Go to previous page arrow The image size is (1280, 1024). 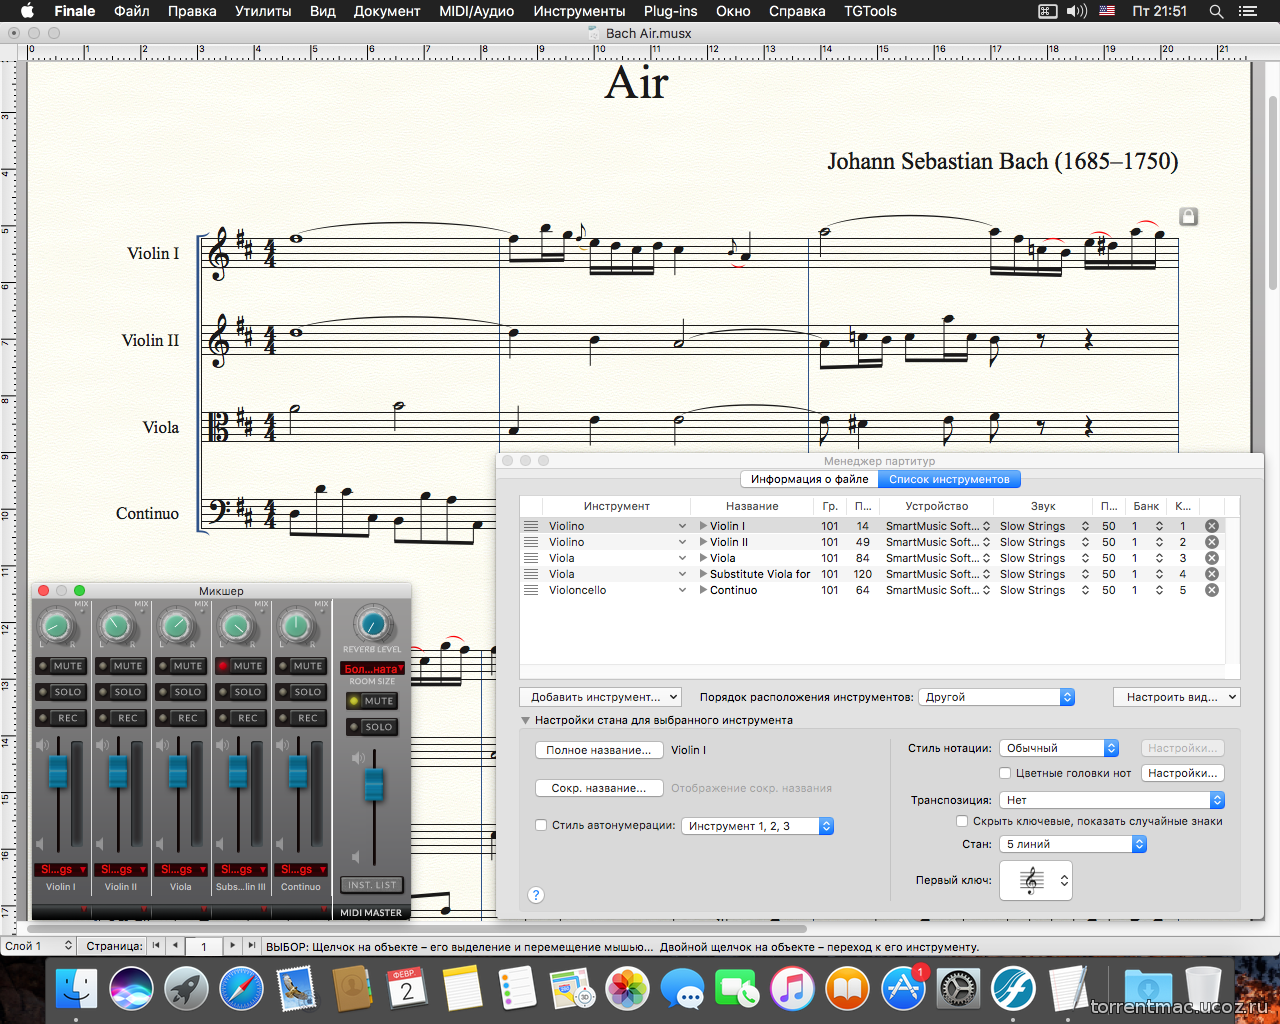point(175,945)
